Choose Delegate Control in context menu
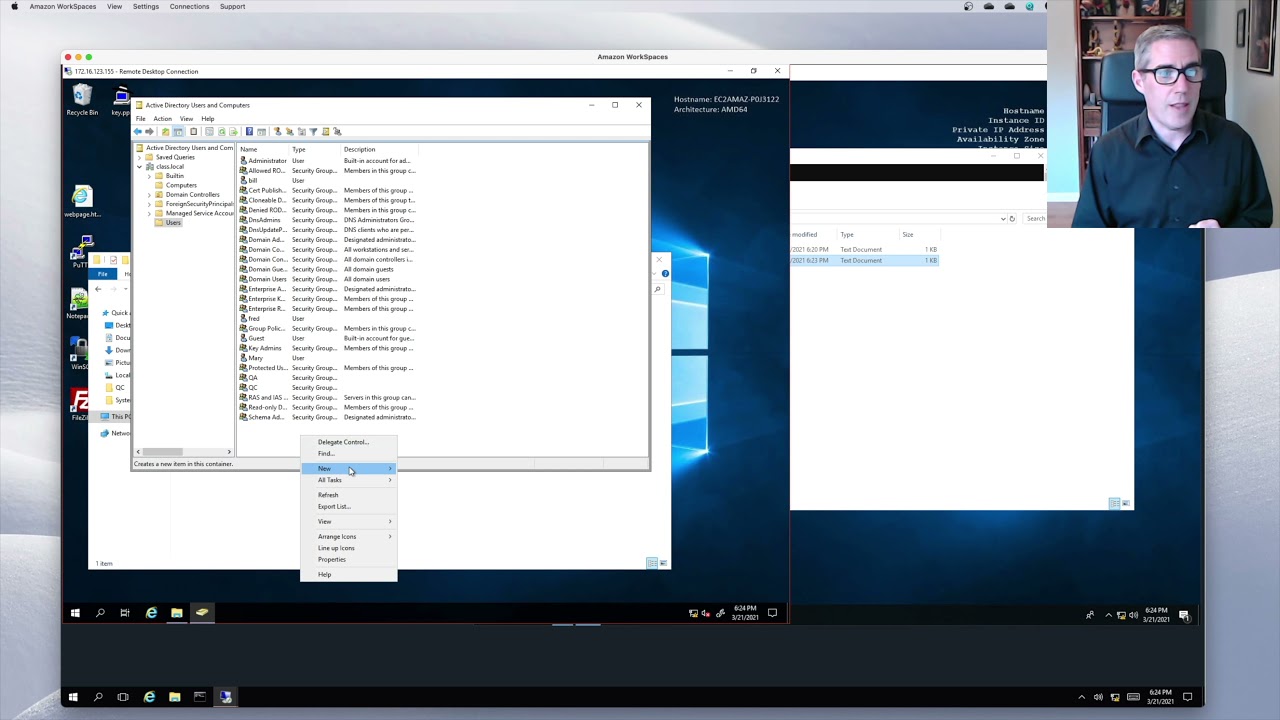 click(x=349, y=442)
